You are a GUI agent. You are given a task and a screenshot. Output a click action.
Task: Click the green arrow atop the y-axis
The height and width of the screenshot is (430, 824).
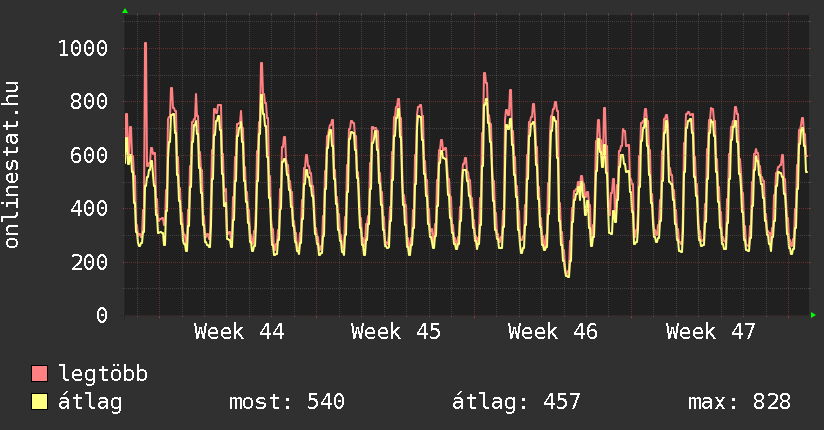pyautogui.click(x=125, y=11)
